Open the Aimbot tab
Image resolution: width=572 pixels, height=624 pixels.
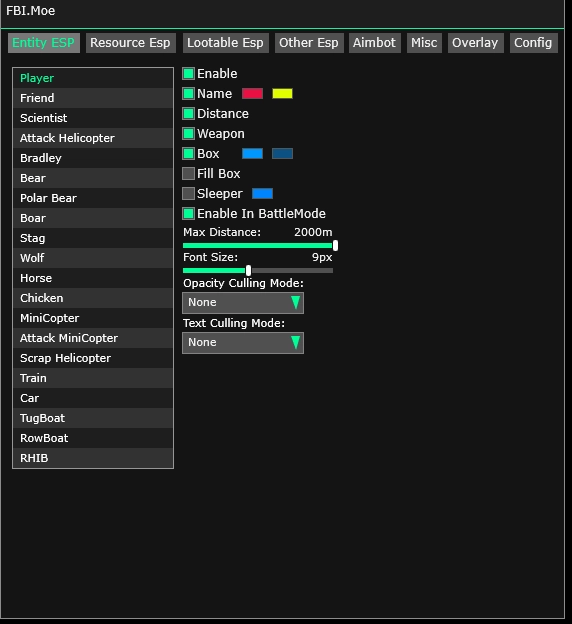click(x=374, y=43)
